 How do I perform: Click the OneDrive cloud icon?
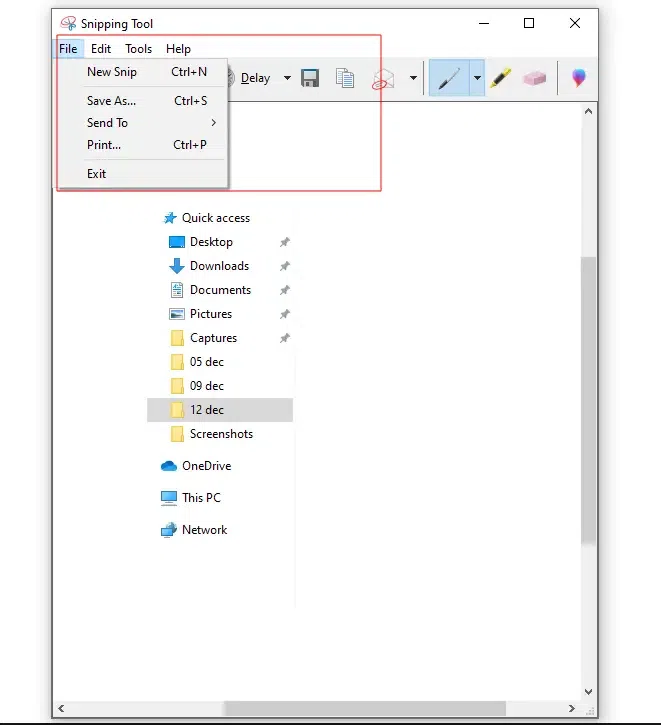(169, 466)
